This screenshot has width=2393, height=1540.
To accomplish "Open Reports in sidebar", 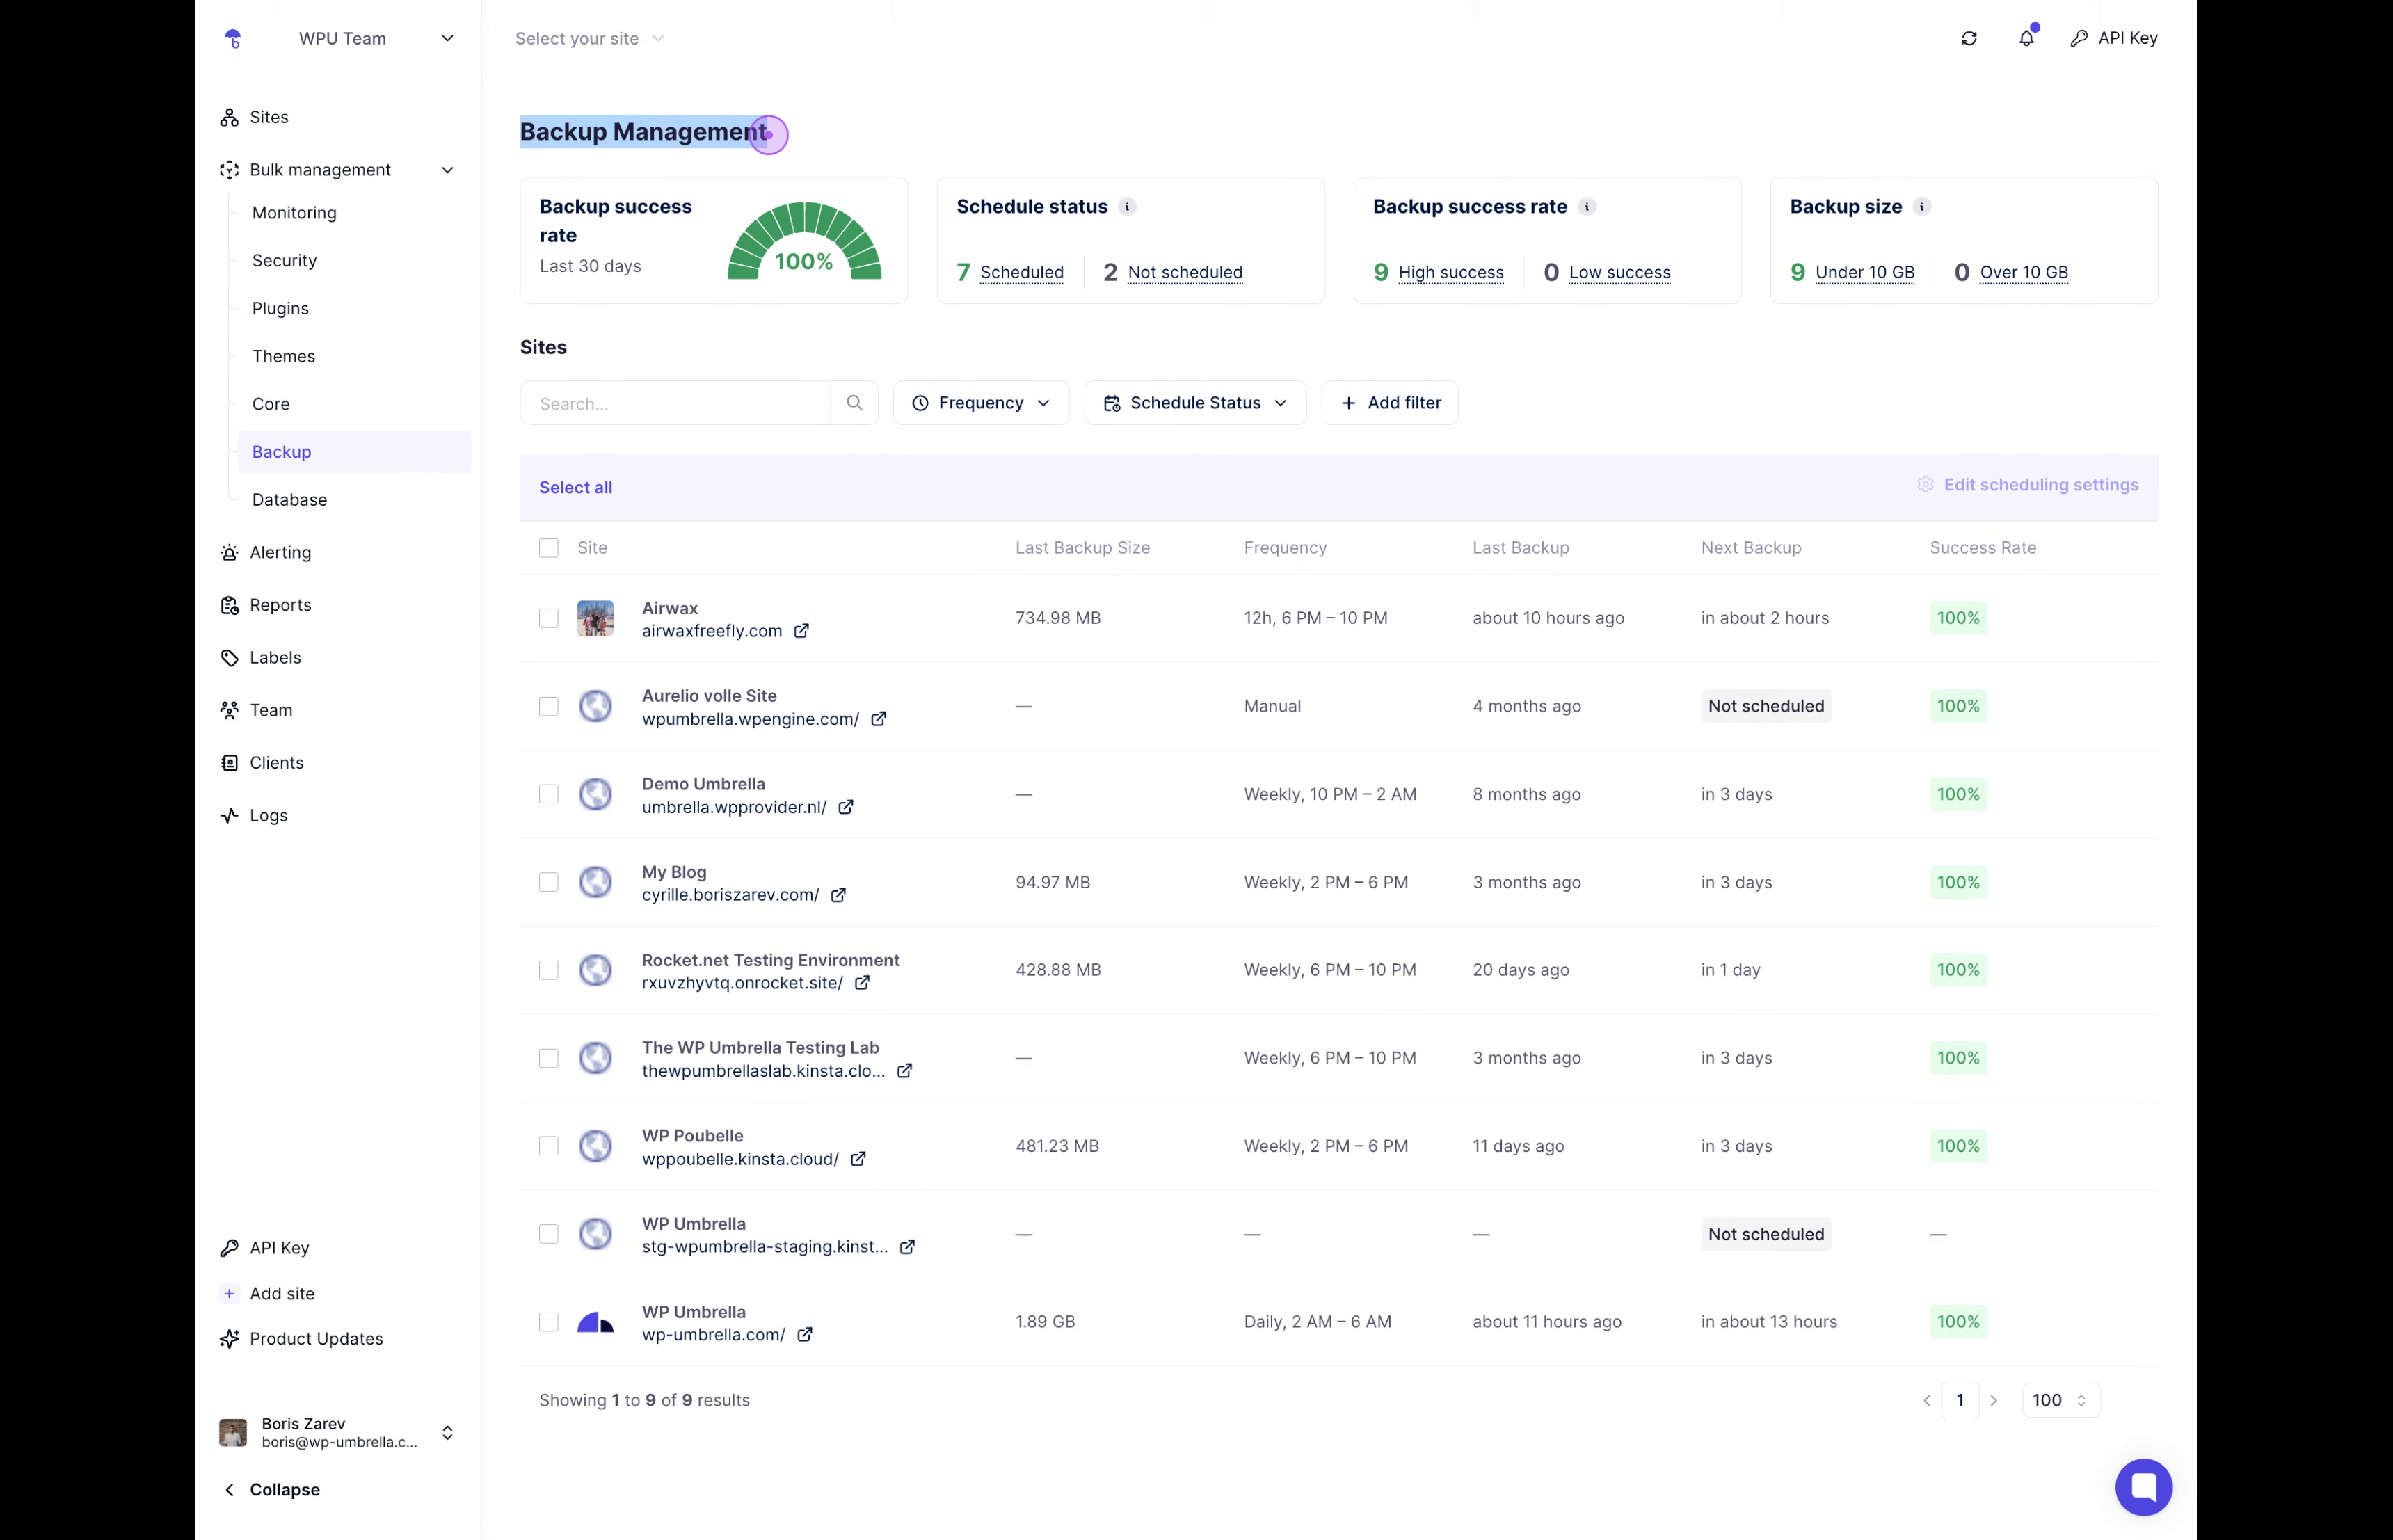I will [280, 605].
